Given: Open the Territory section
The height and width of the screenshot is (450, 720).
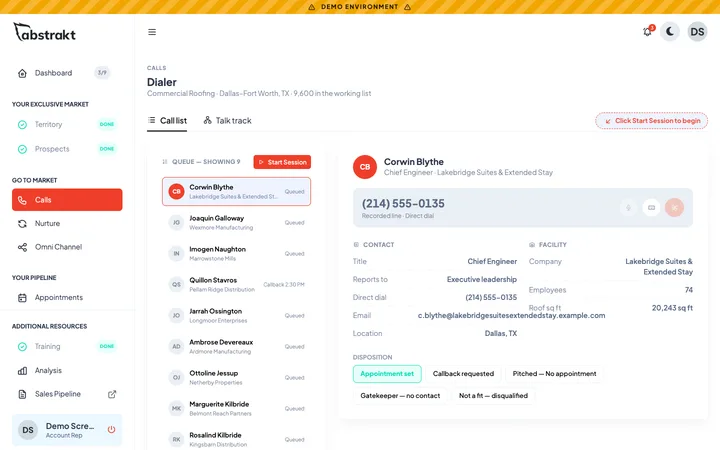Looking at the screenshot, I should click(x=67, y=124).
